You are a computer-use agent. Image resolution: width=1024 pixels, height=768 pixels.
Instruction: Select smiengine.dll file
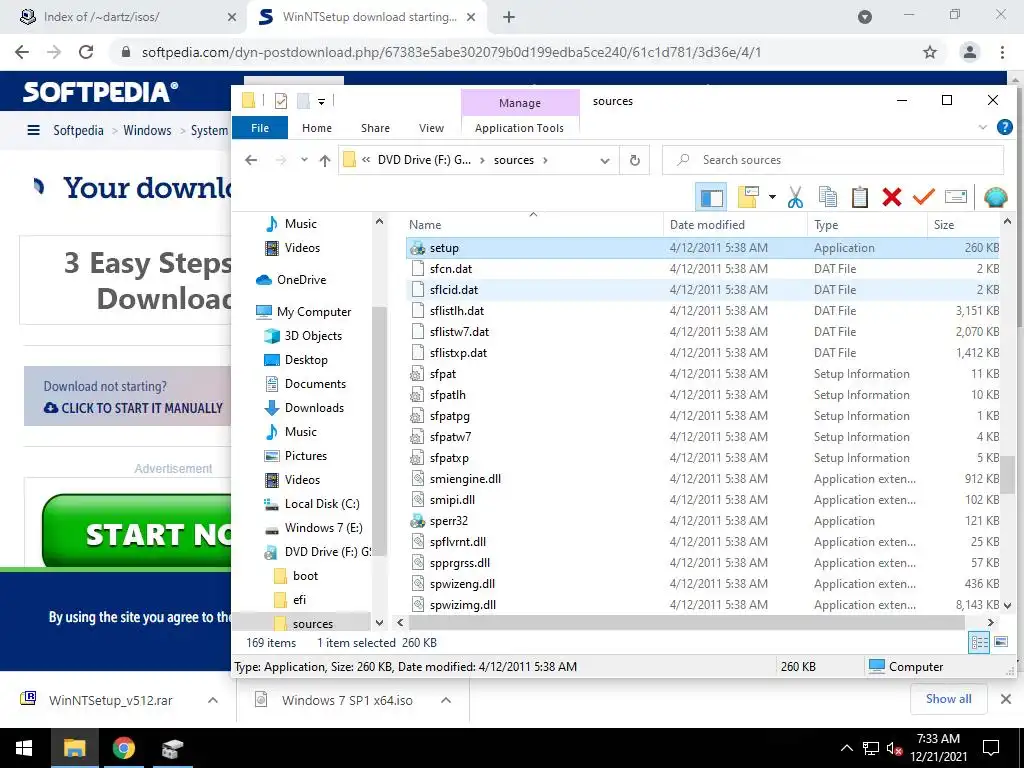pos(702,479)
